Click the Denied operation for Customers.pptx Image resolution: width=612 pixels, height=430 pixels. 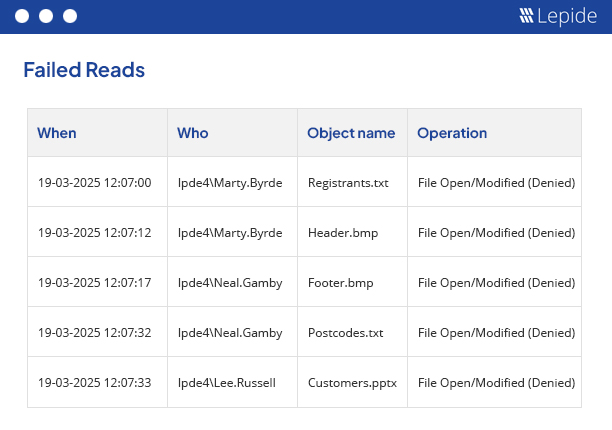click(496, 383)
